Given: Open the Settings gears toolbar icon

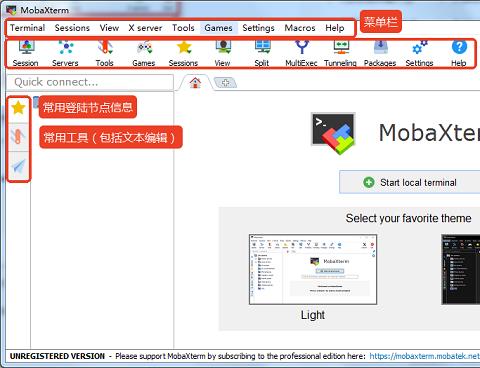Looking at the screenshot, I should [x=419, y=53].
